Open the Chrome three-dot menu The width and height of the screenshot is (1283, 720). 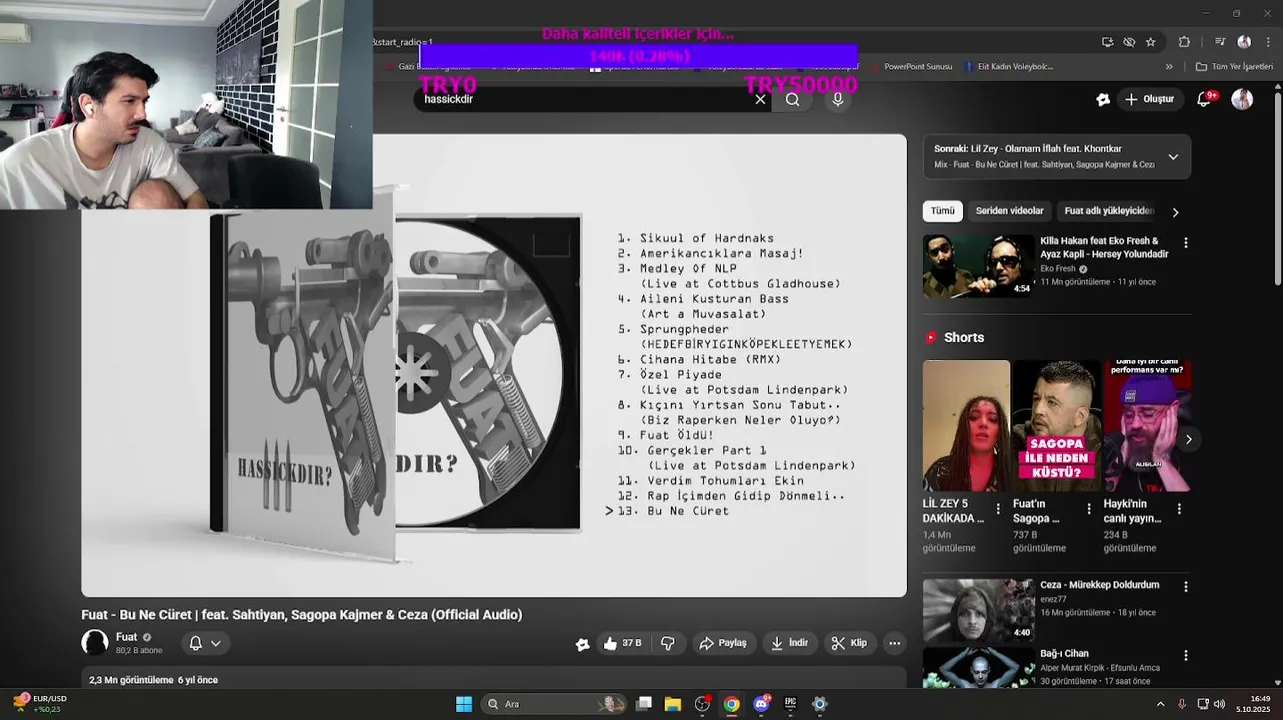pos(1268,42)
